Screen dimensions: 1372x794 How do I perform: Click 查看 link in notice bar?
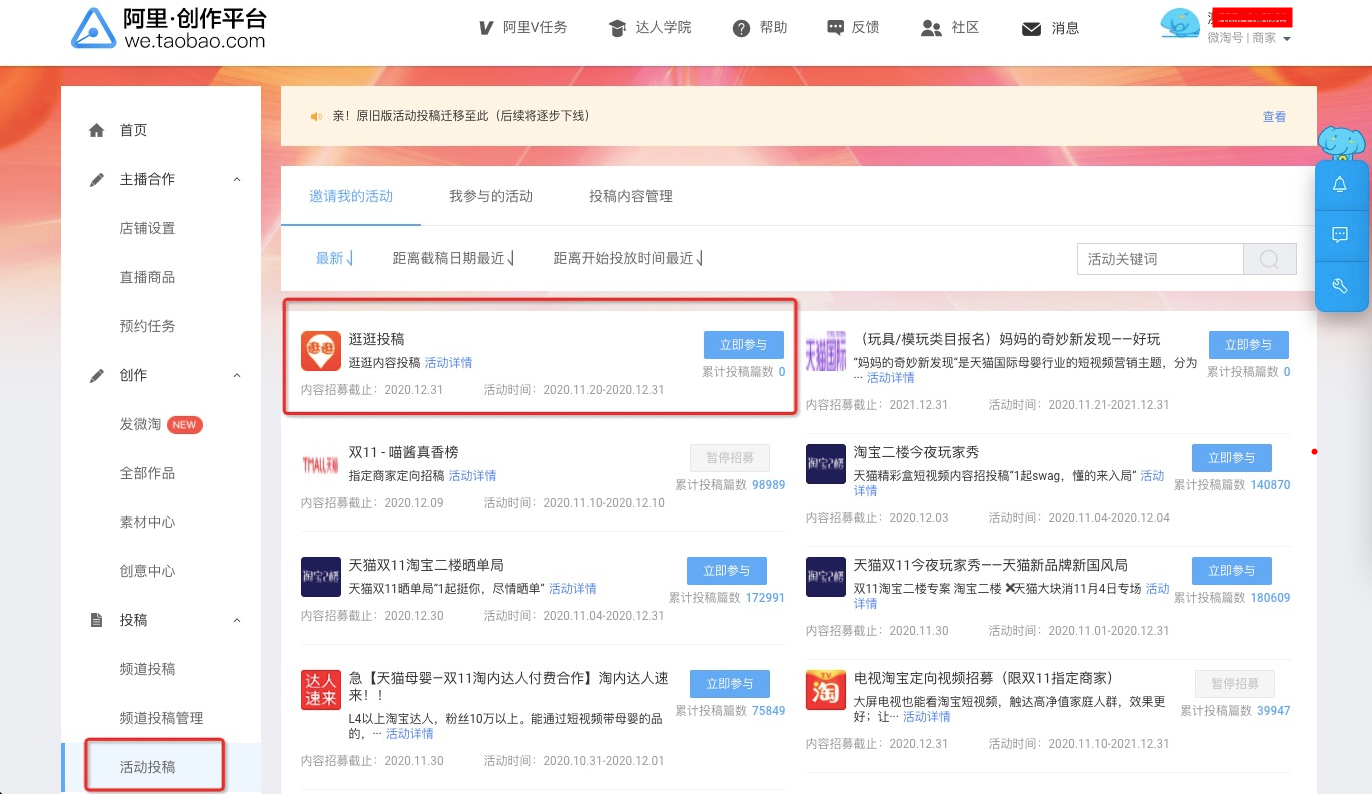tap(1274, 117)
